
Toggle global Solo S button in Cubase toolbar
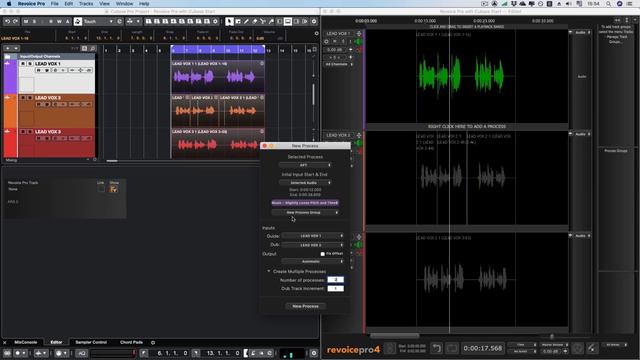tap(34, 21)
